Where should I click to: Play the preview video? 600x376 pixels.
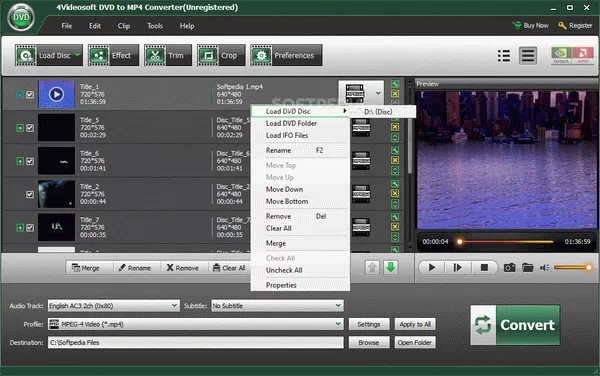432,267
